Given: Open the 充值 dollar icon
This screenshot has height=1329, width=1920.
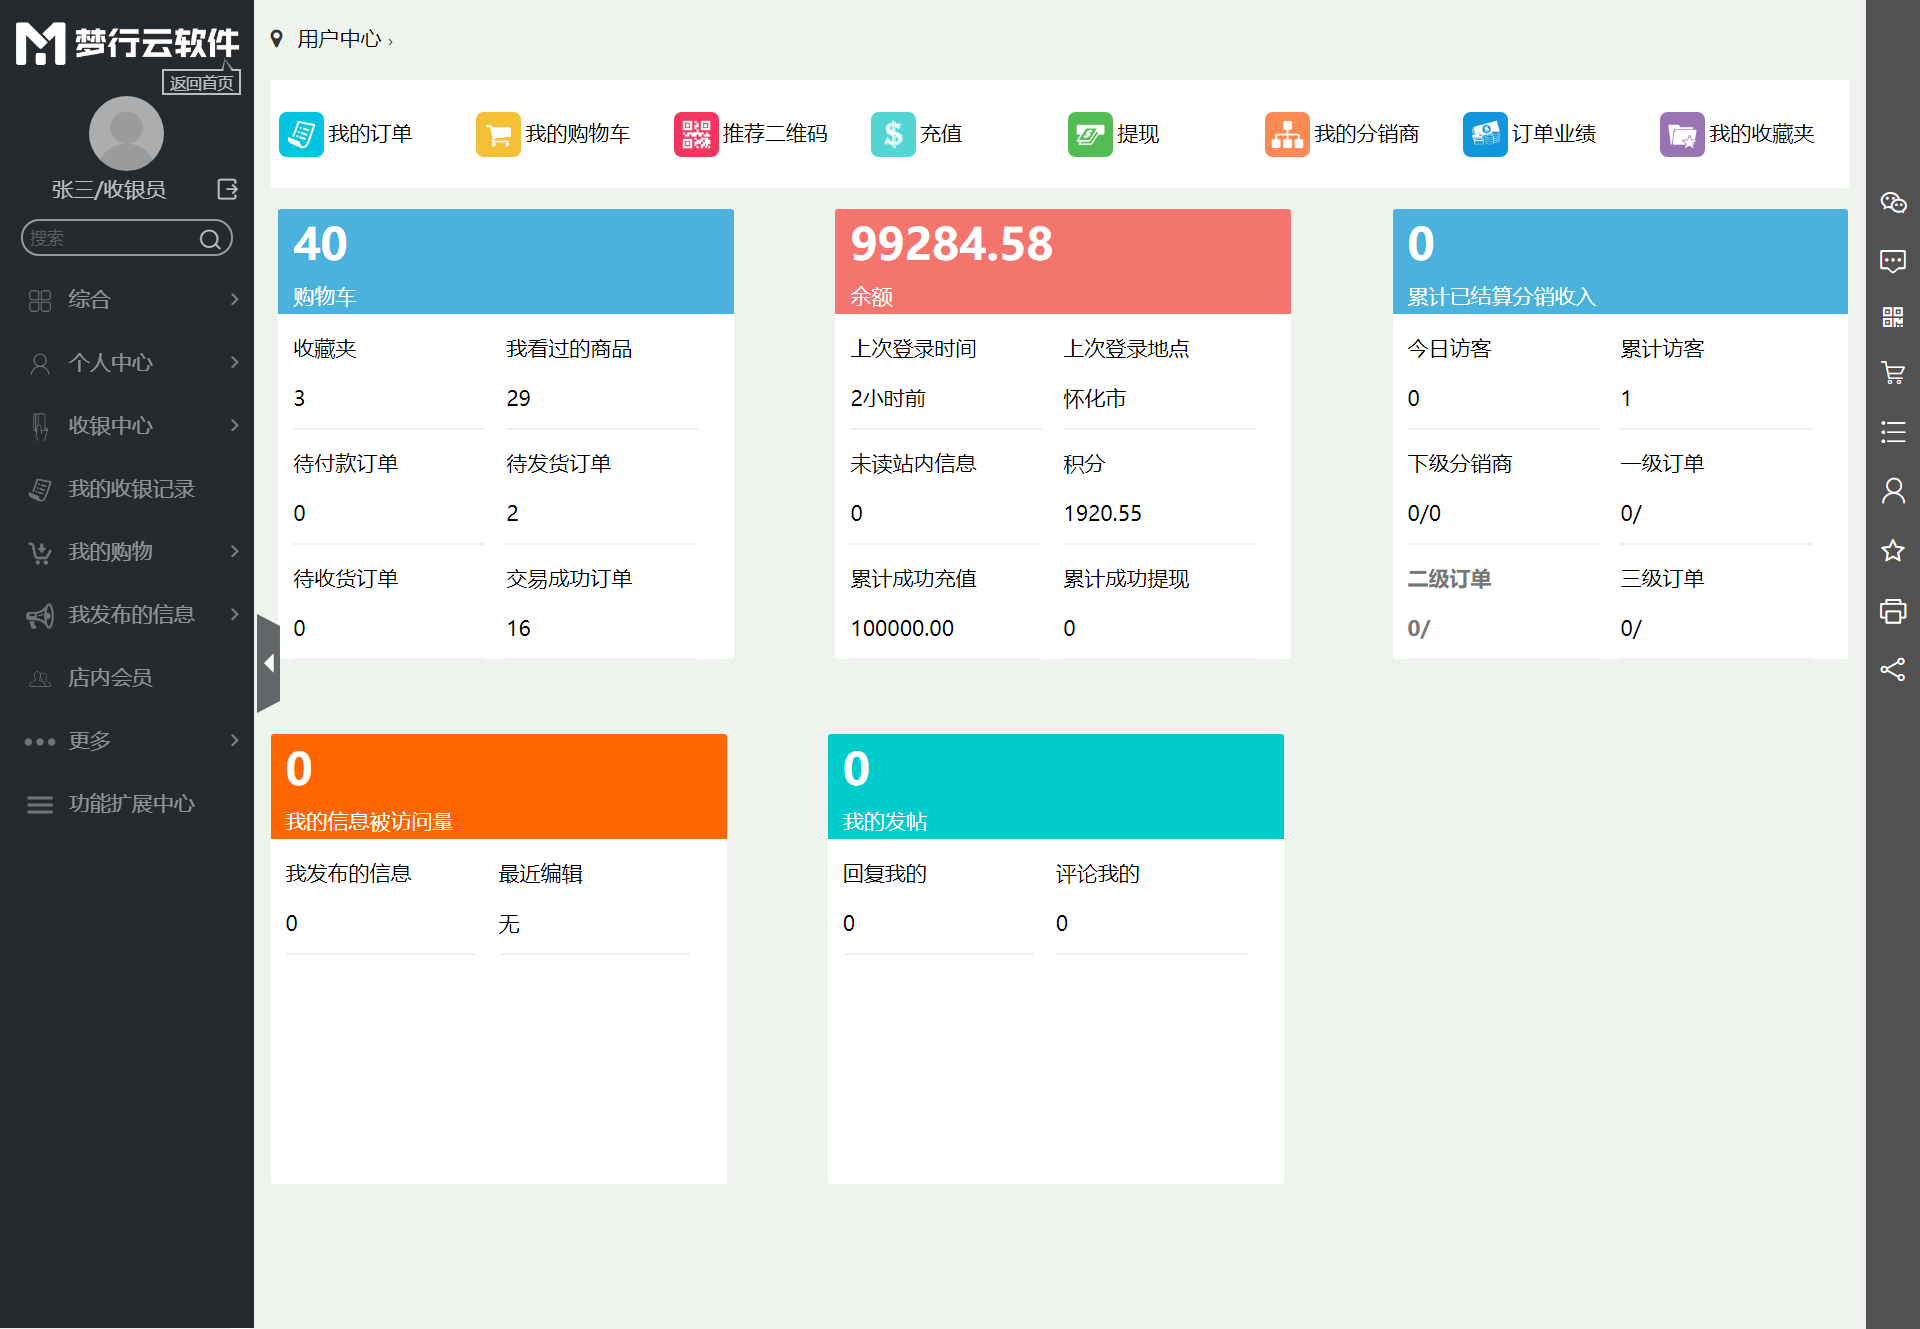Looking at the screenshot, I should 893,134.
